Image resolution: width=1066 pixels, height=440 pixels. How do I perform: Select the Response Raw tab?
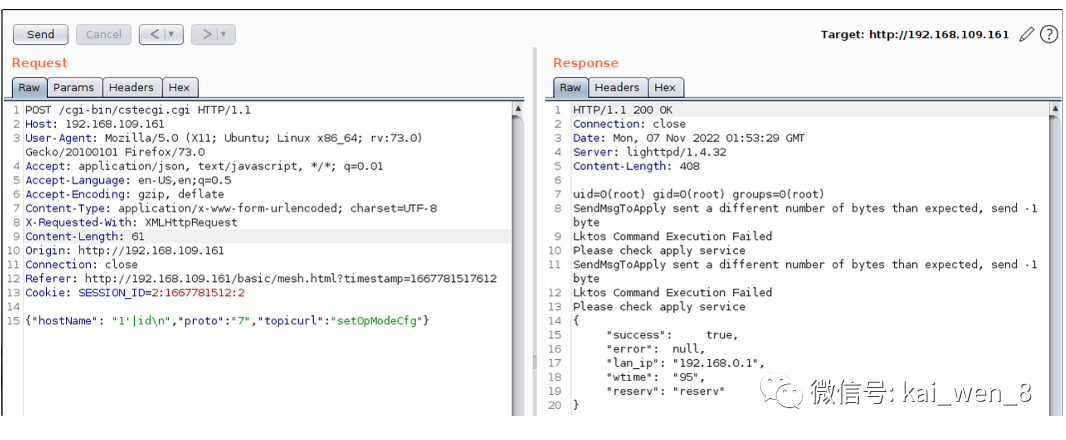coord(570,88)
